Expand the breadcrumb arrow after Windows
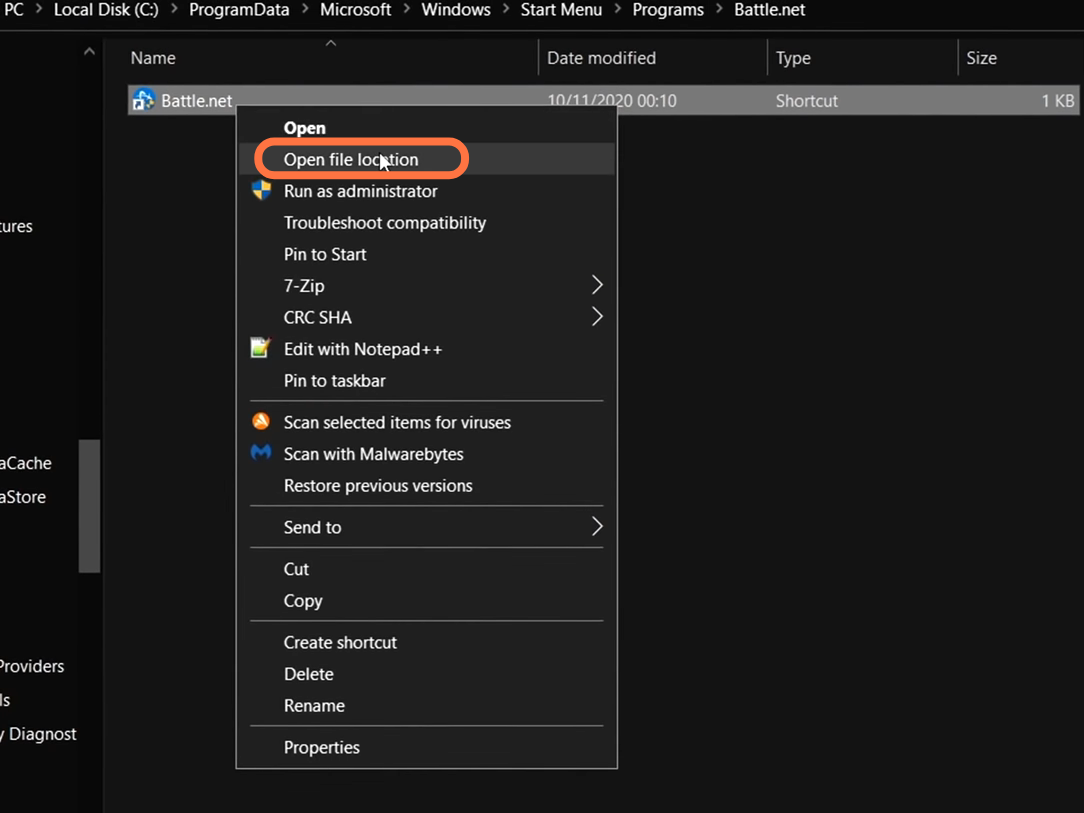1084x813 pixels. coord(505,9)
